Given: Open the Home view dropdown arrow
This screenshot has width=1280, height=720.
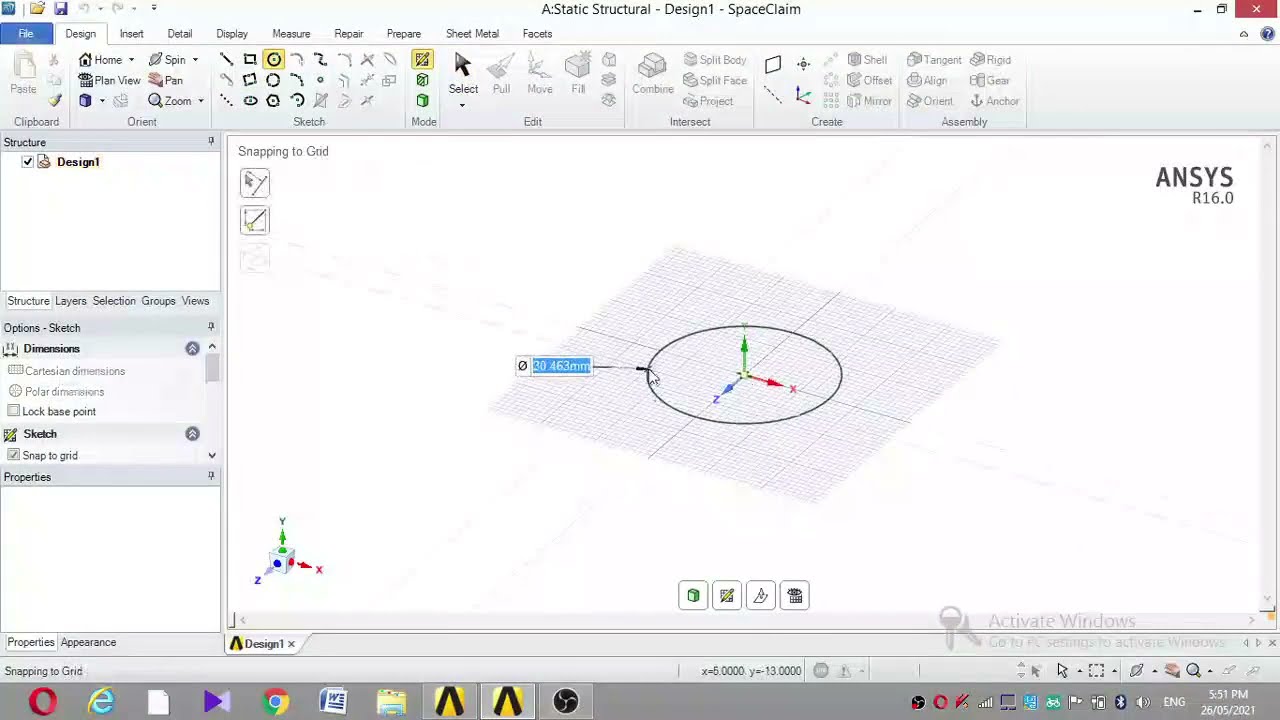Looking at the screenshot, I should pos(130,60).
